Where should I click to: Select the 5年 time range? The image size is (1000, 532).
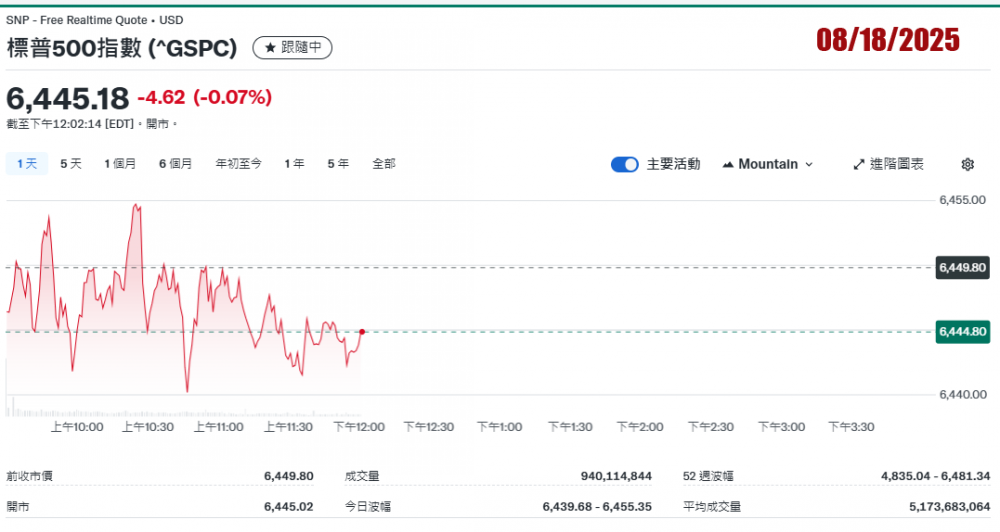337,164
